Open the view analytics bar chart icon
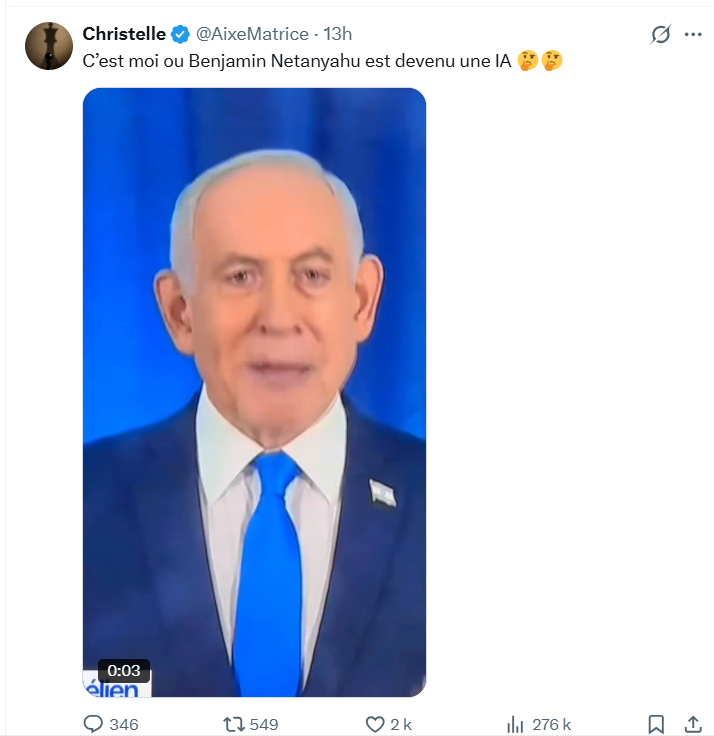Image resolution: width=714 pixels, height=736 pixels. [x=516, y=724]
